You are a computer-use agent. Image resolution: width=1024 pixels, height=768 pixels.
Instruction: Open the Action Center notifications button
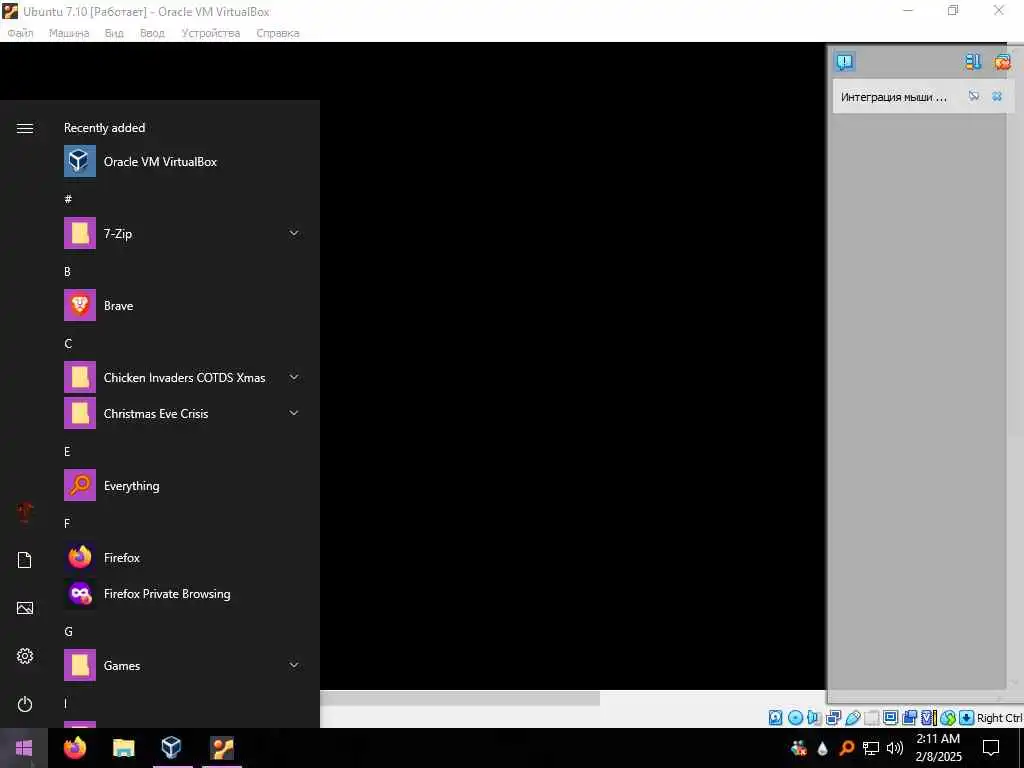pyautogui.click(x=991, y=748)
